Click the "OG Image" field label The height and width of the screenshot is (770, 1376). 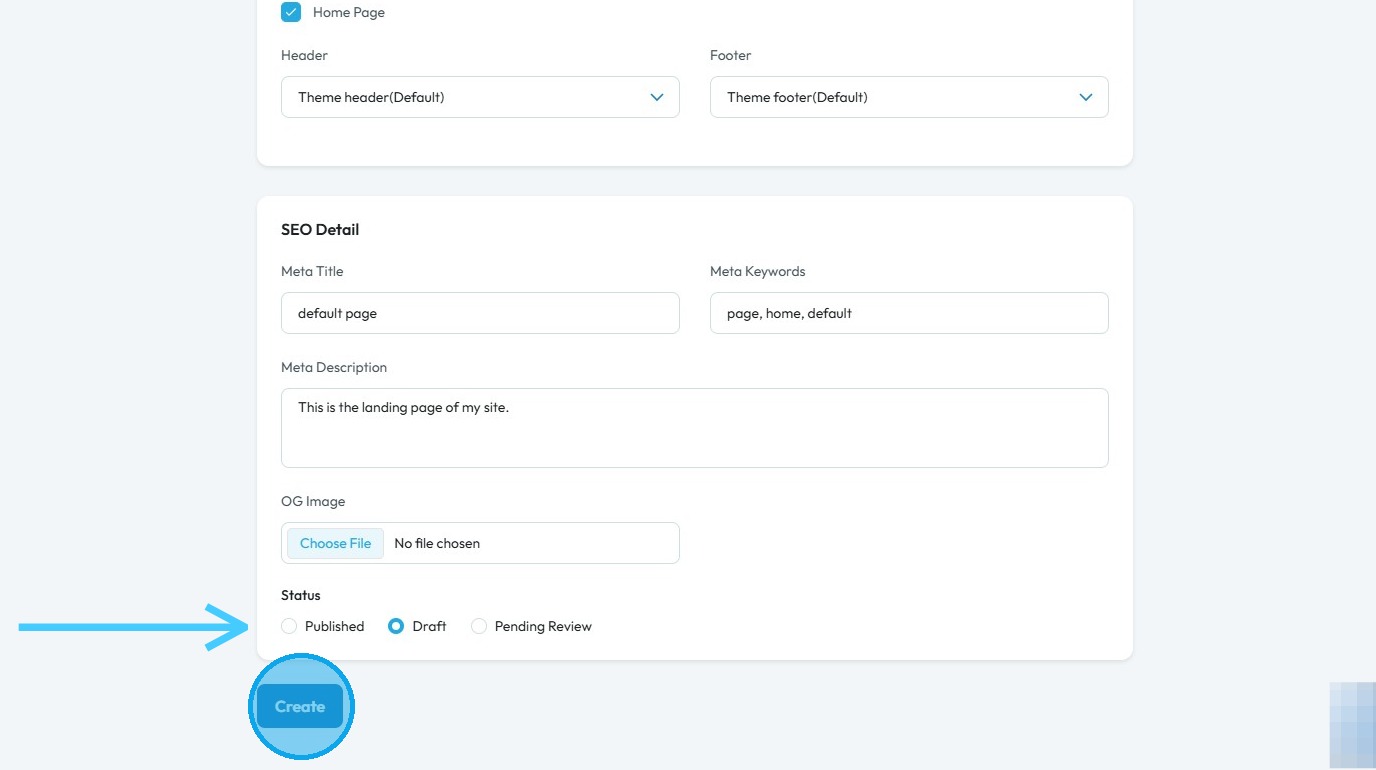[313, 501]
